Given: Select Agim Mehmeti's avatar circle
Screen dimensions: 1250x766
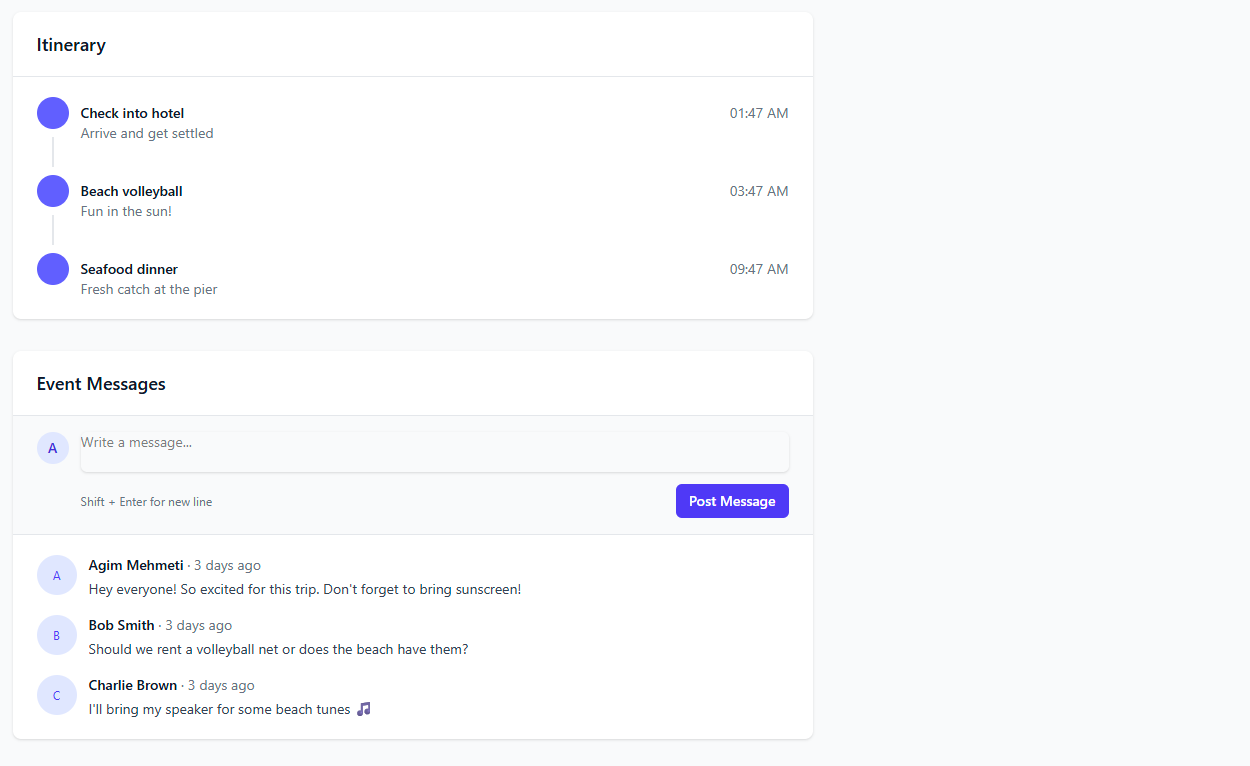Looking at the screenshot, I should point(56,574).
